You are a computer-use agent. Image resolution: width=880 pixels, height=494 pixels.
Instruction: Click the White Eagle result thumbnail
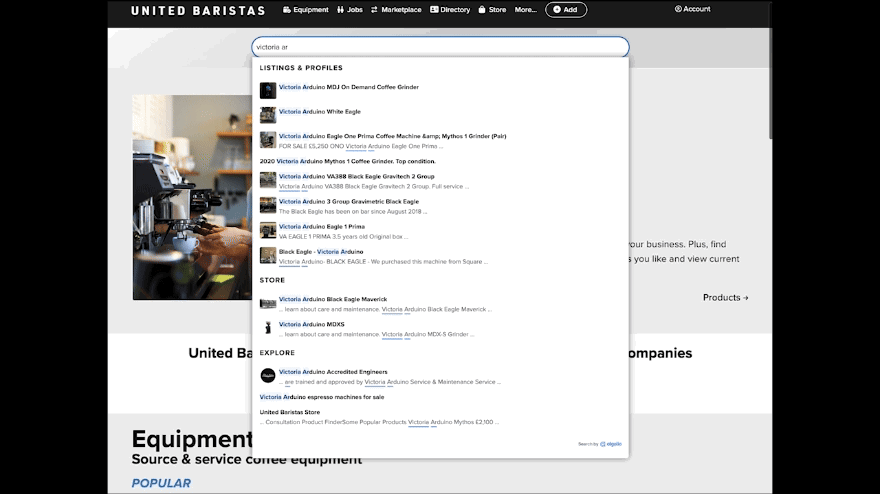pos(268,115)
